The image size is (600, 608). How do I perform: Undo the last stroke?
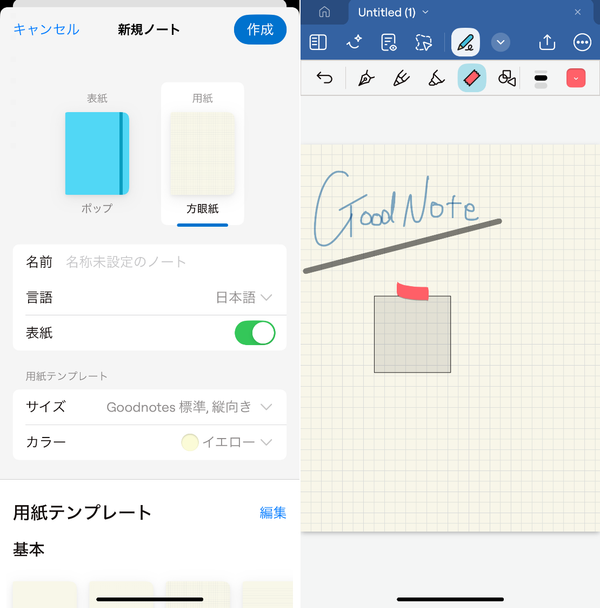(x=324, y=78)
